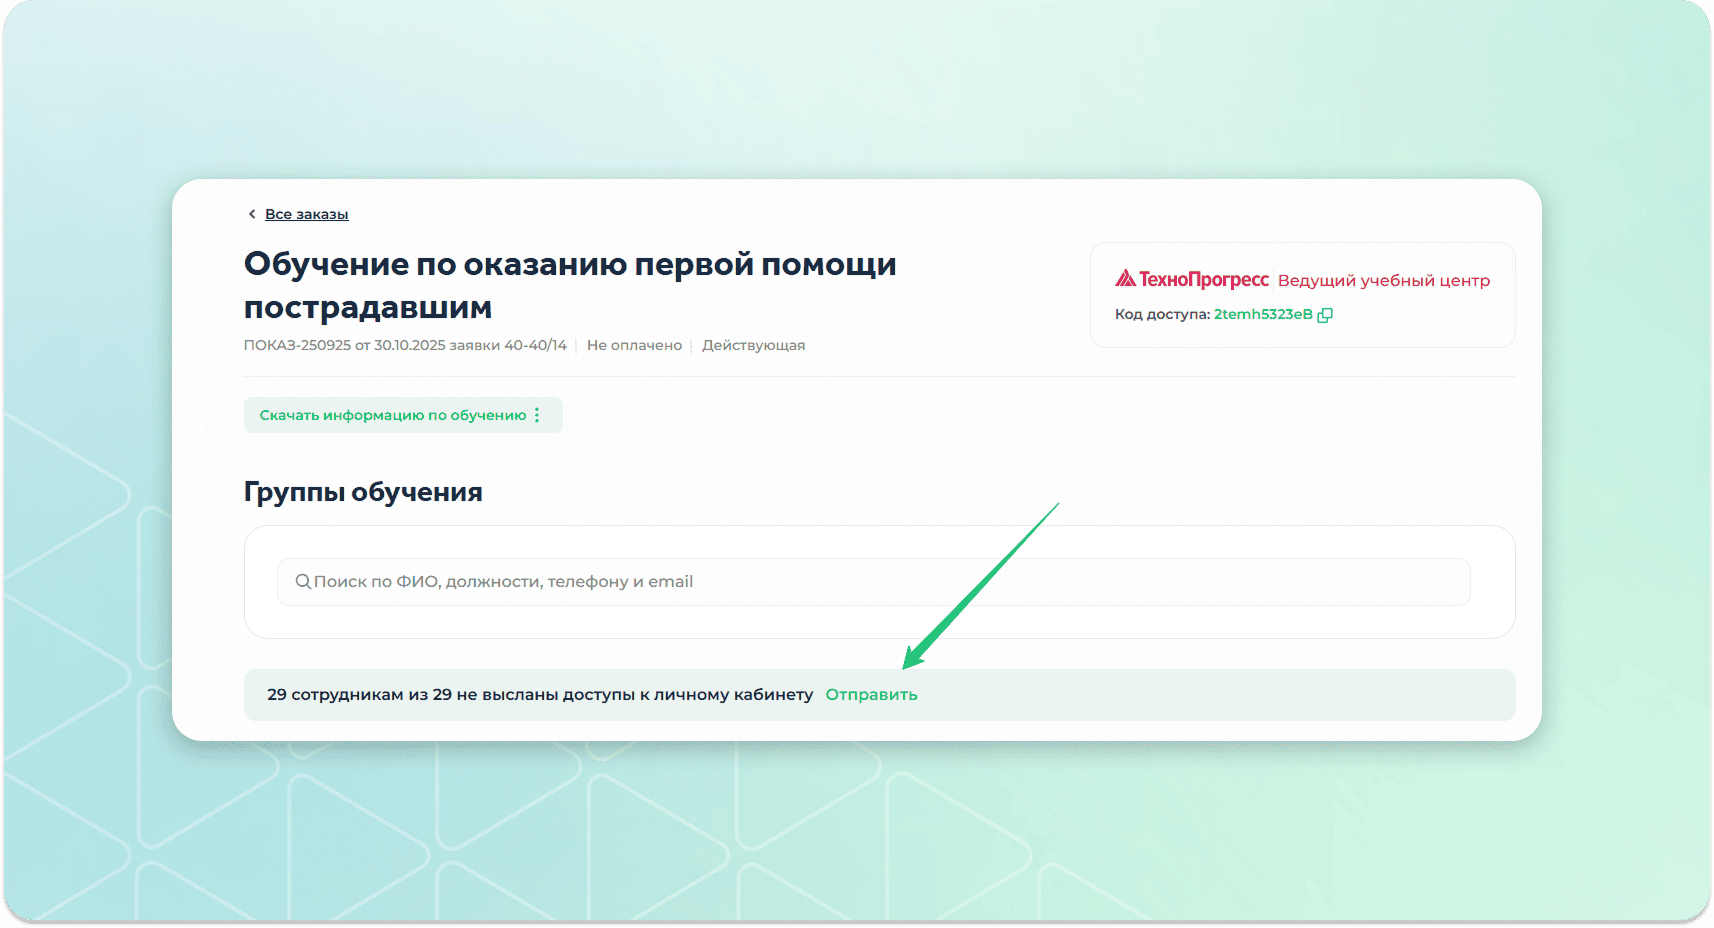Click the Отправить link to send accesses
Viewport: 1714px width, 928px height.
(x=871, y=695)
